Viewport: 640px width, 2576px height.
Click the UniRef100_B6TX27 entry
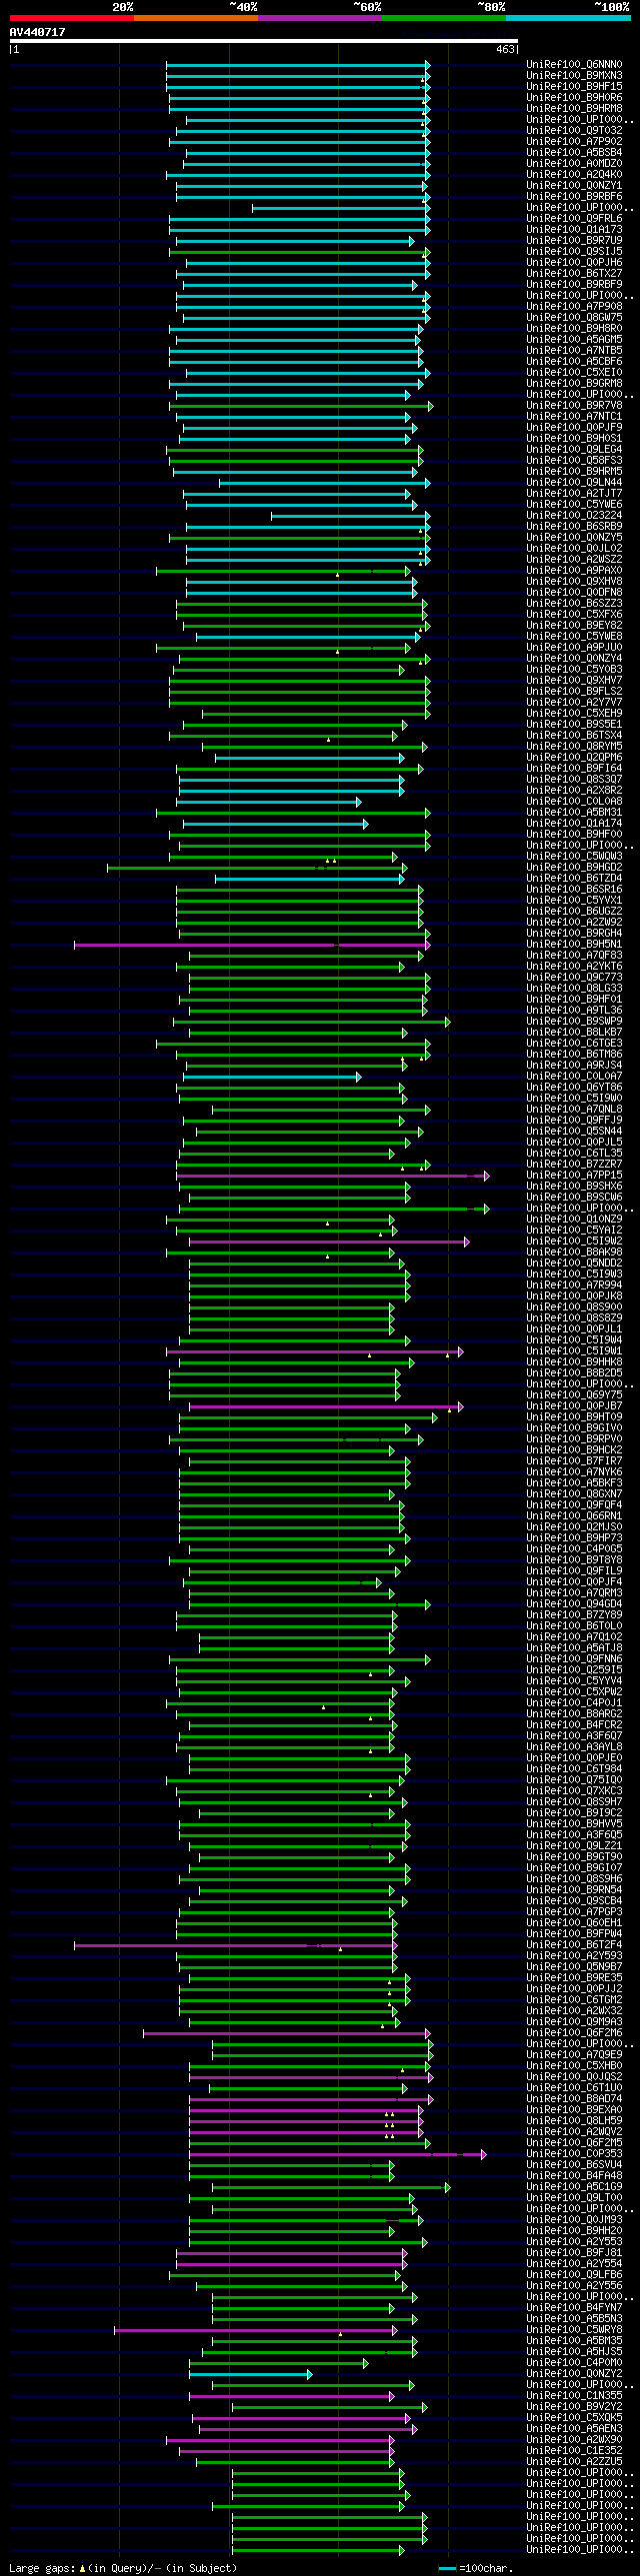click(x=574, y=274)
